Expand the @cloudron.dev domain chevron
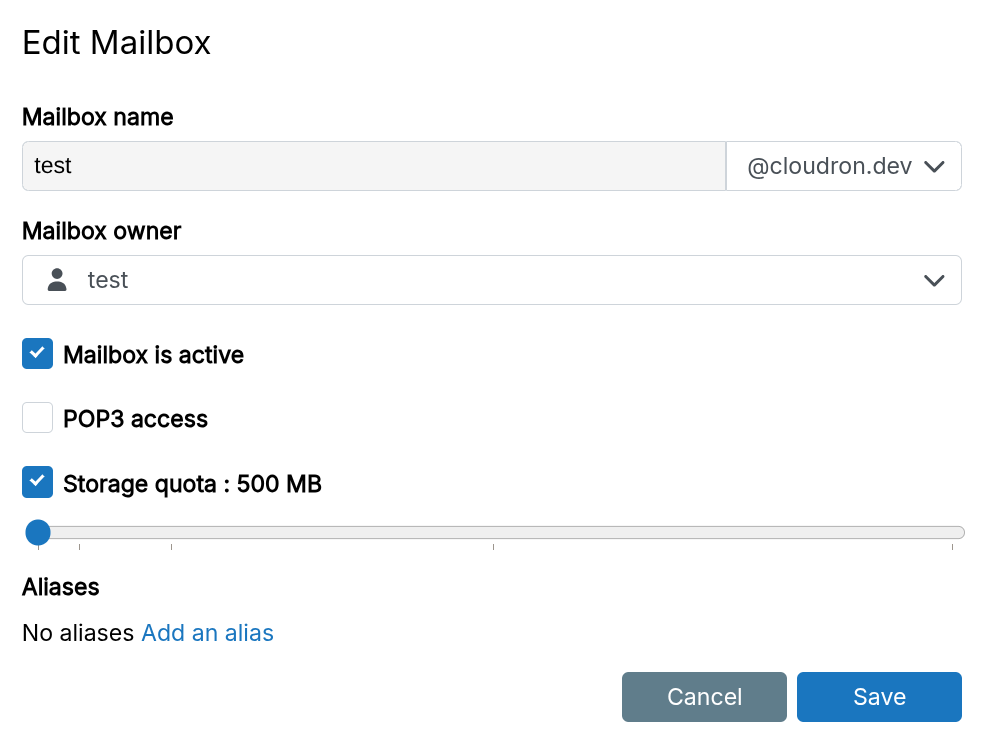Image resolution: width=983 pixels, height=743 pixels. [x=934, y=167]
